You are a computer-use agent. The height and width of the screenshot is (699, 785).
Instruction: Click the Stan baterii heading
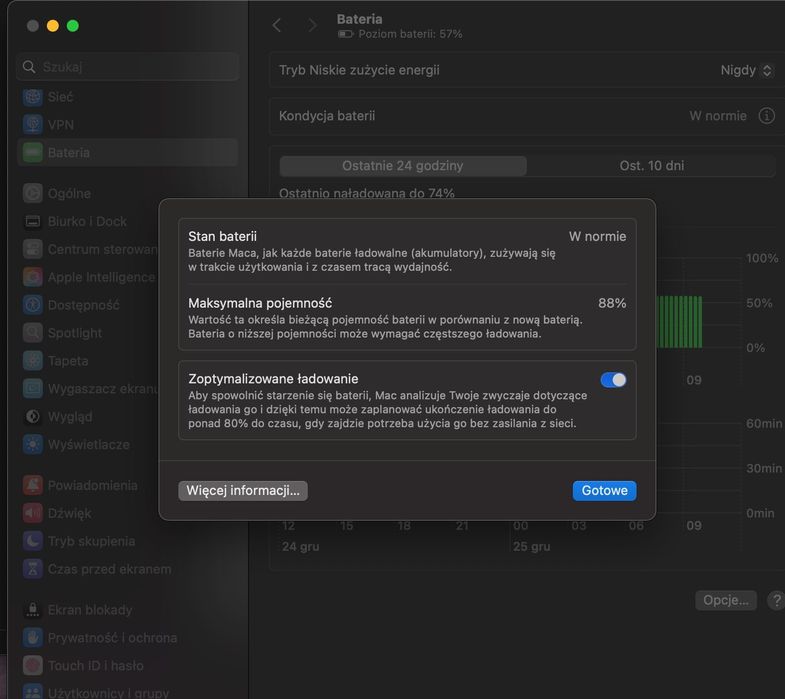222,236
